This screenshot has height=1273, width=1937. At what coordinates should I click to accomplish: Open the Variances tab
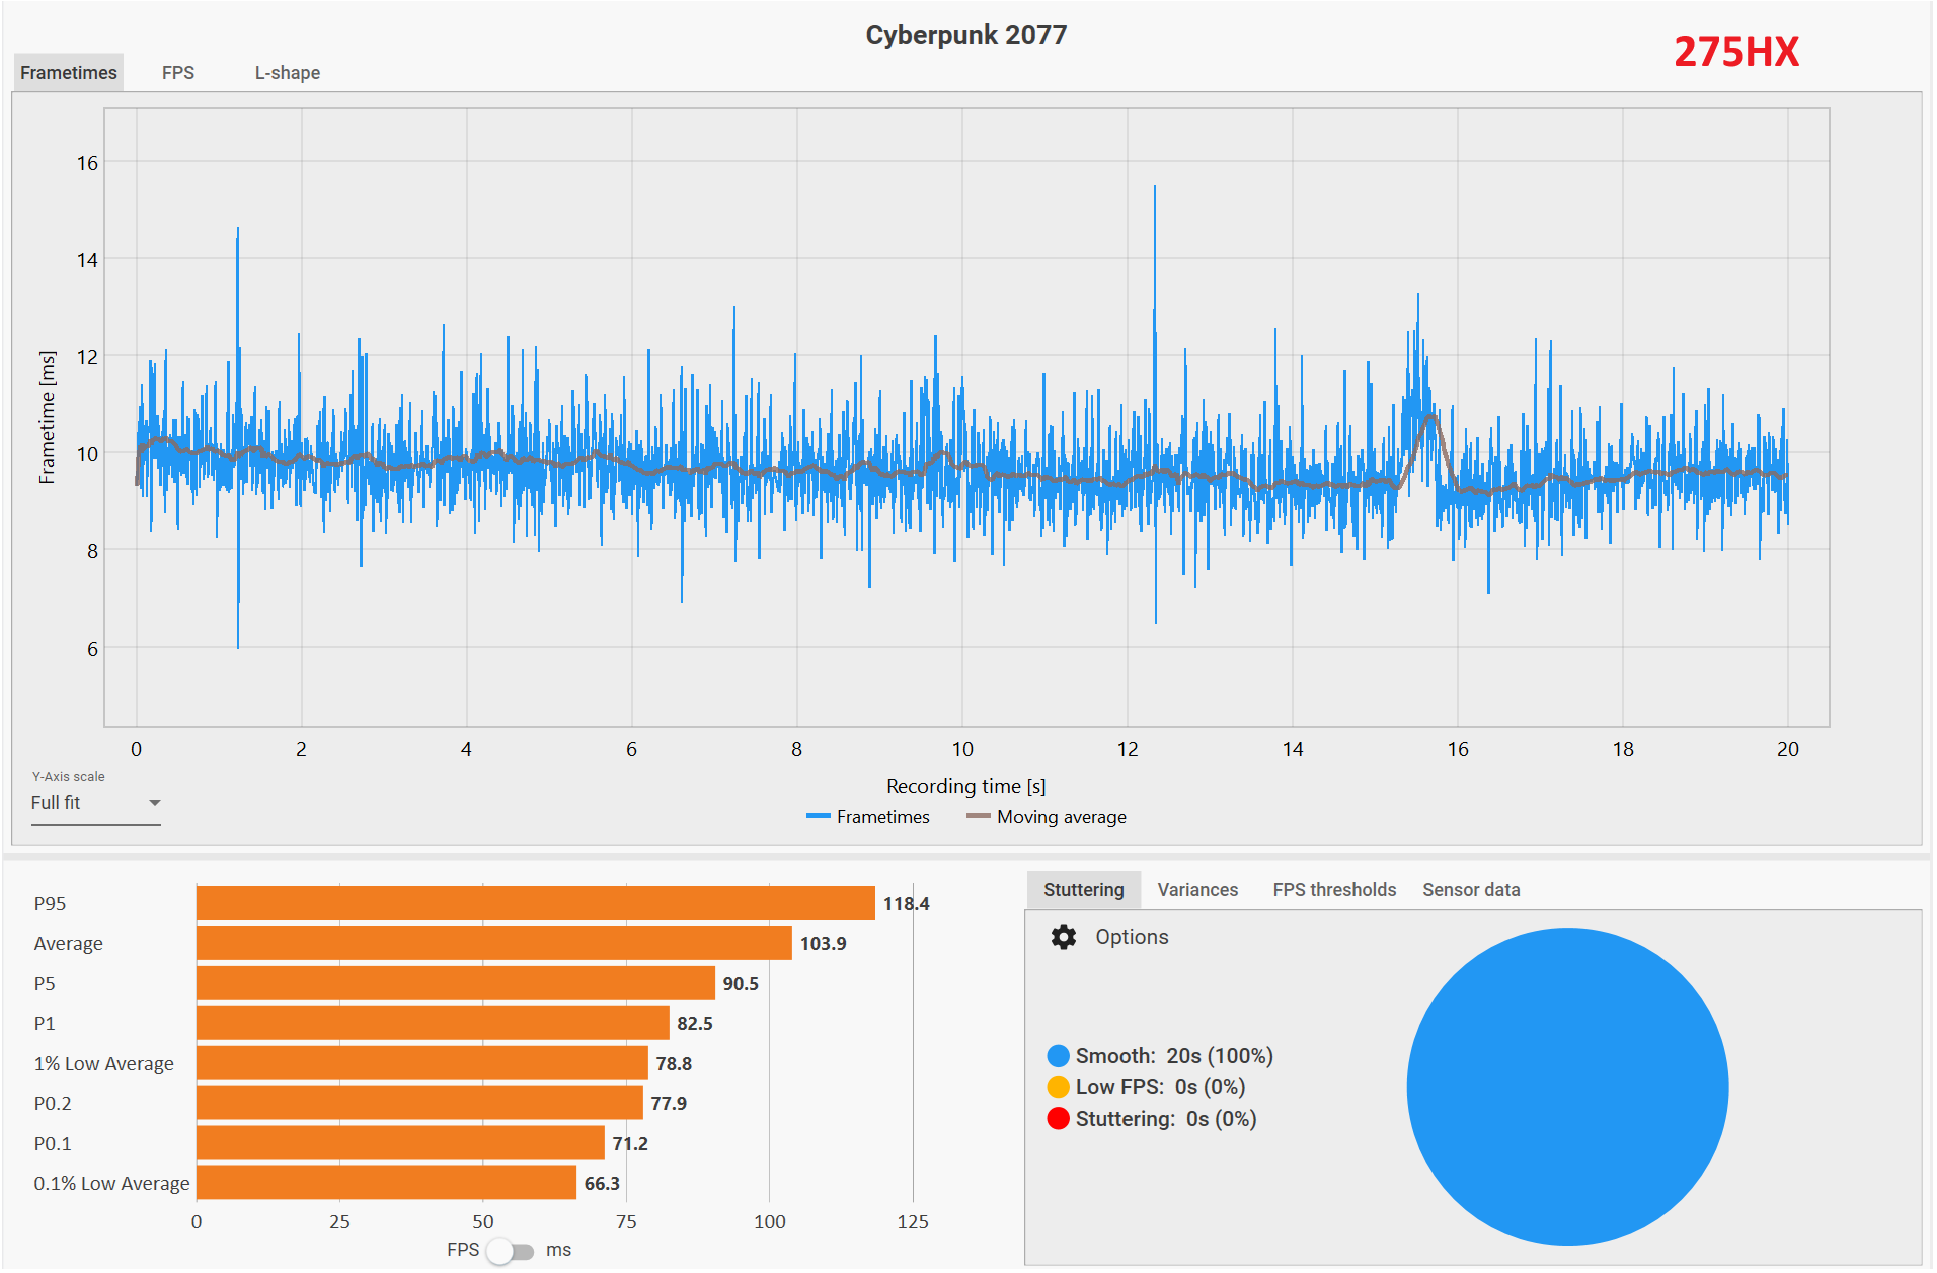1197,890
